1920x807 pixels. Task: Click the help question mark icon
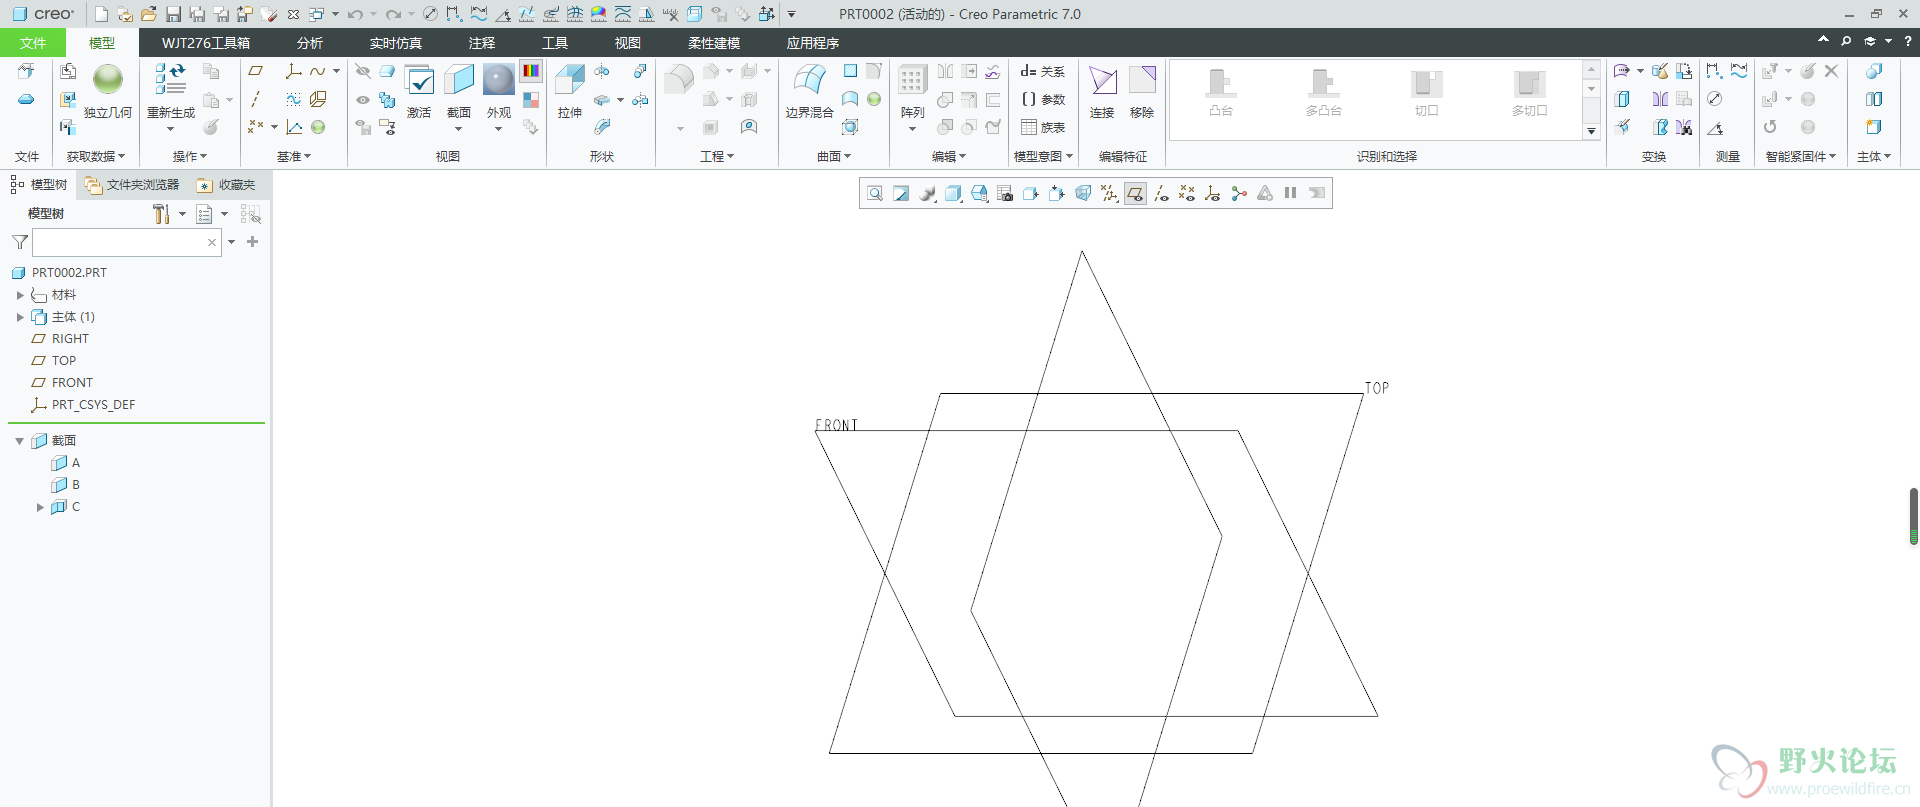1908,41
